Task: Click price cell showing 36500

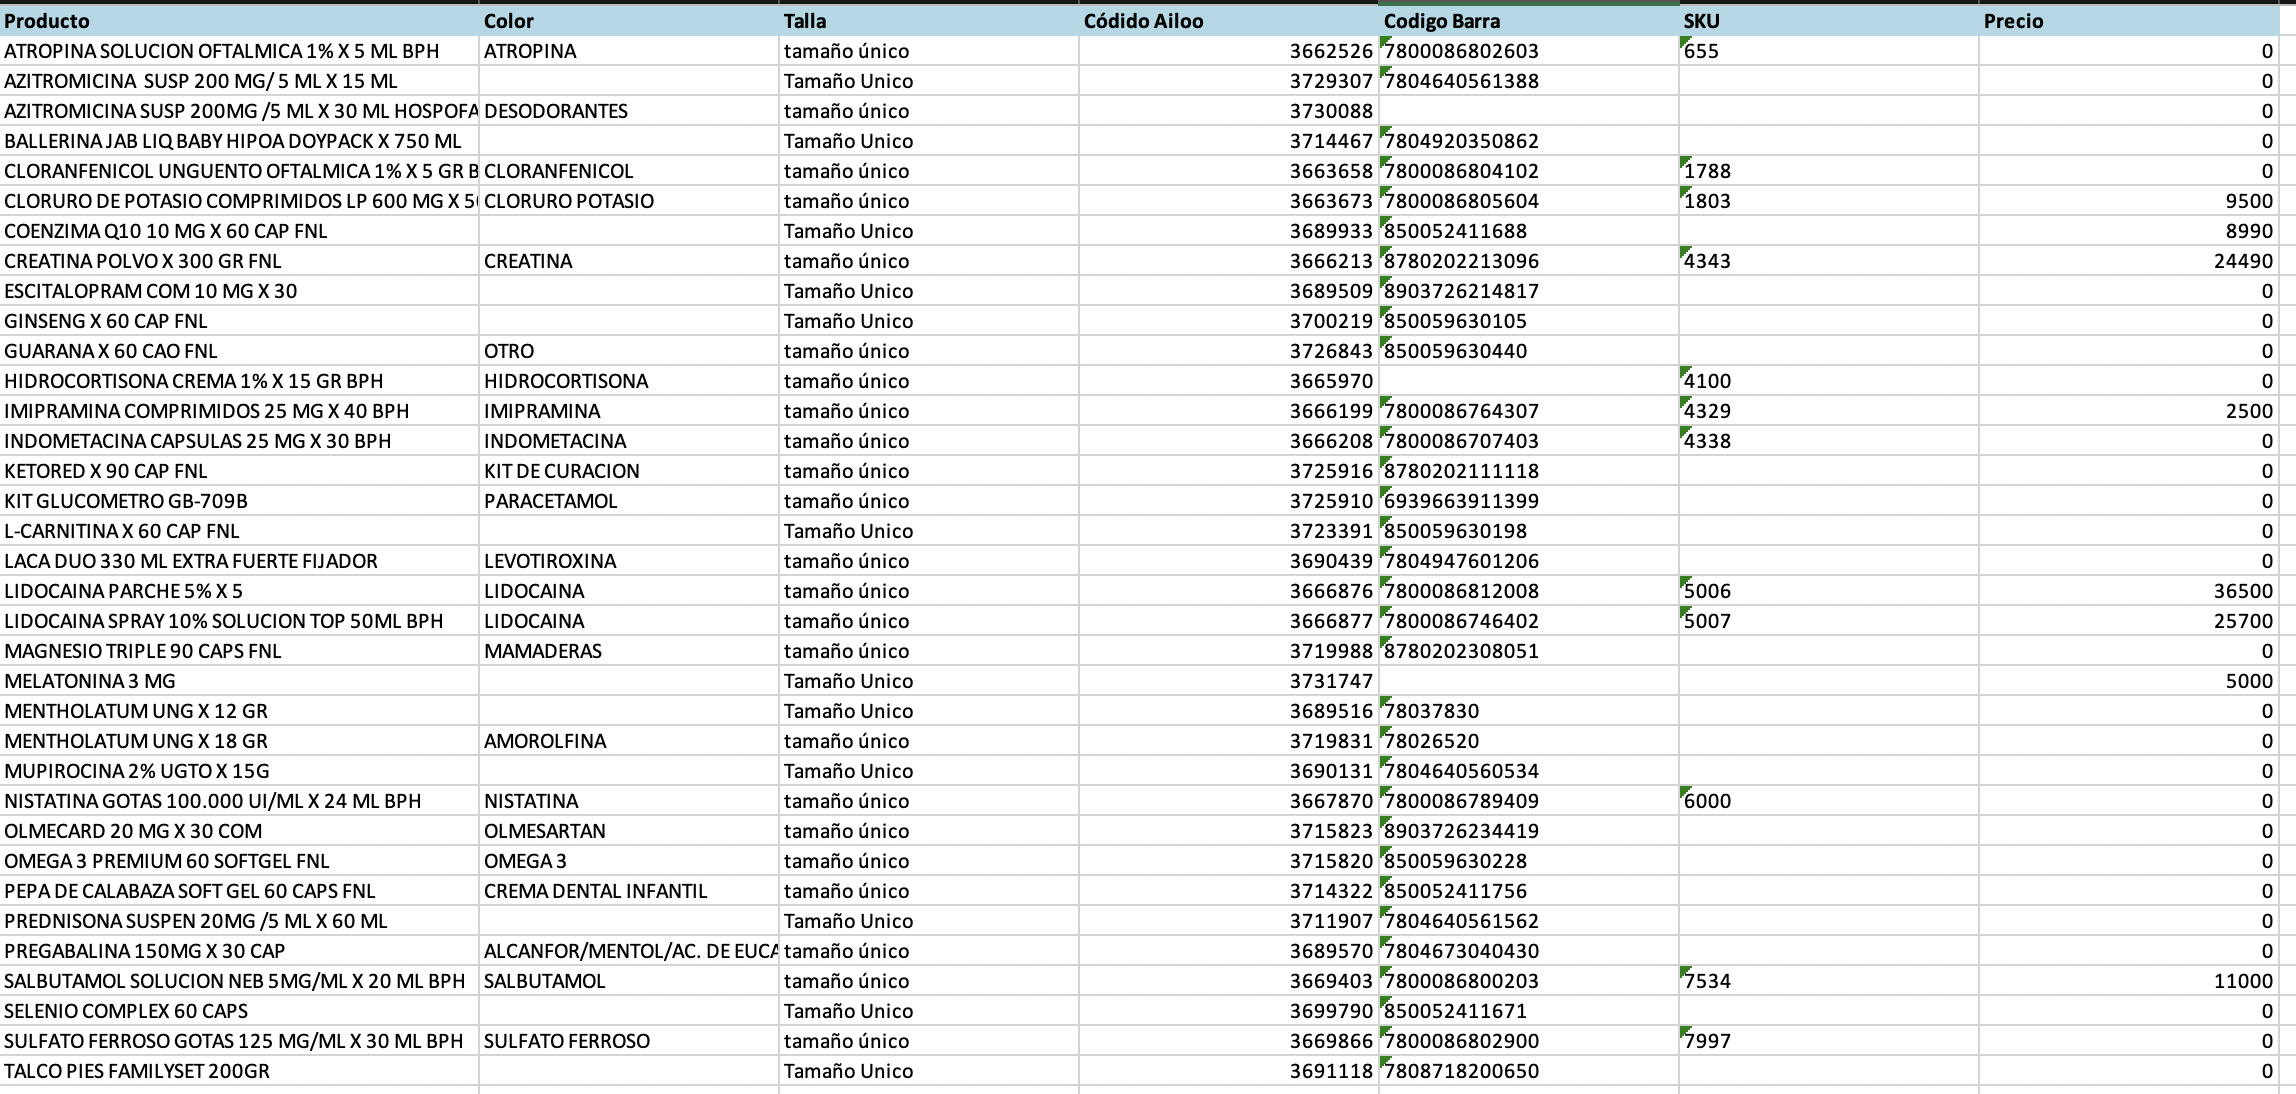Action: [2242, 591]
